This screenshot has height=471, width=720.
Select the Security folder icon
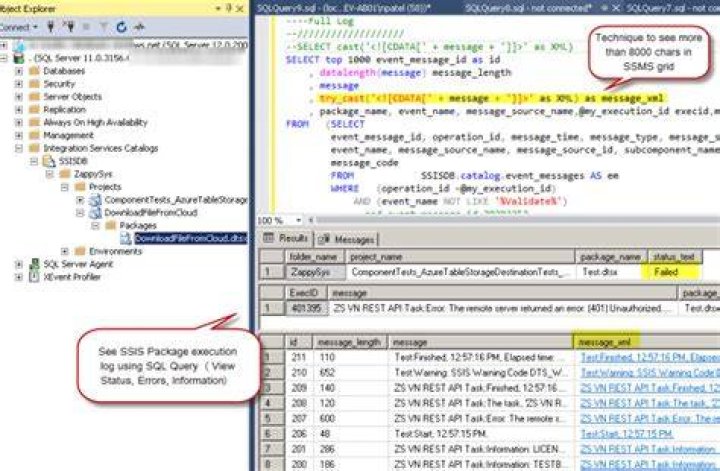(34, 84)
